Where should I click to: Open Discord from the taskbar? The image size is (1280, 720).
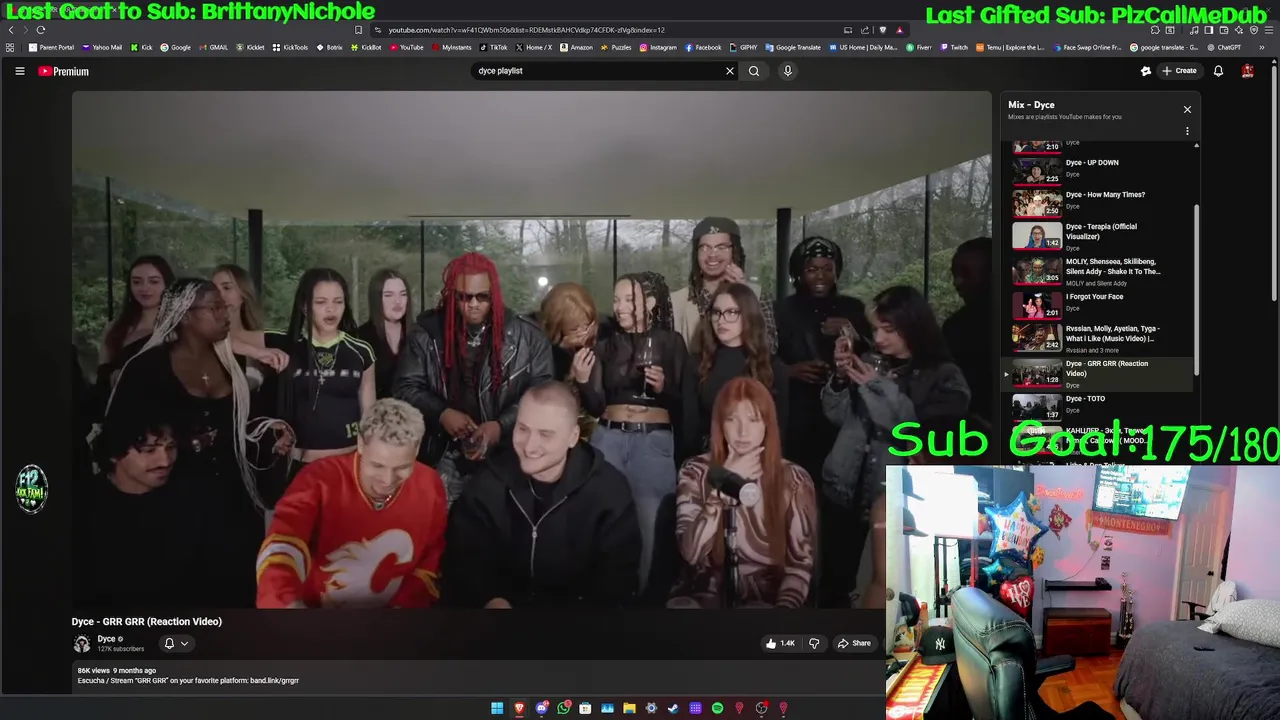click(541, 708)
